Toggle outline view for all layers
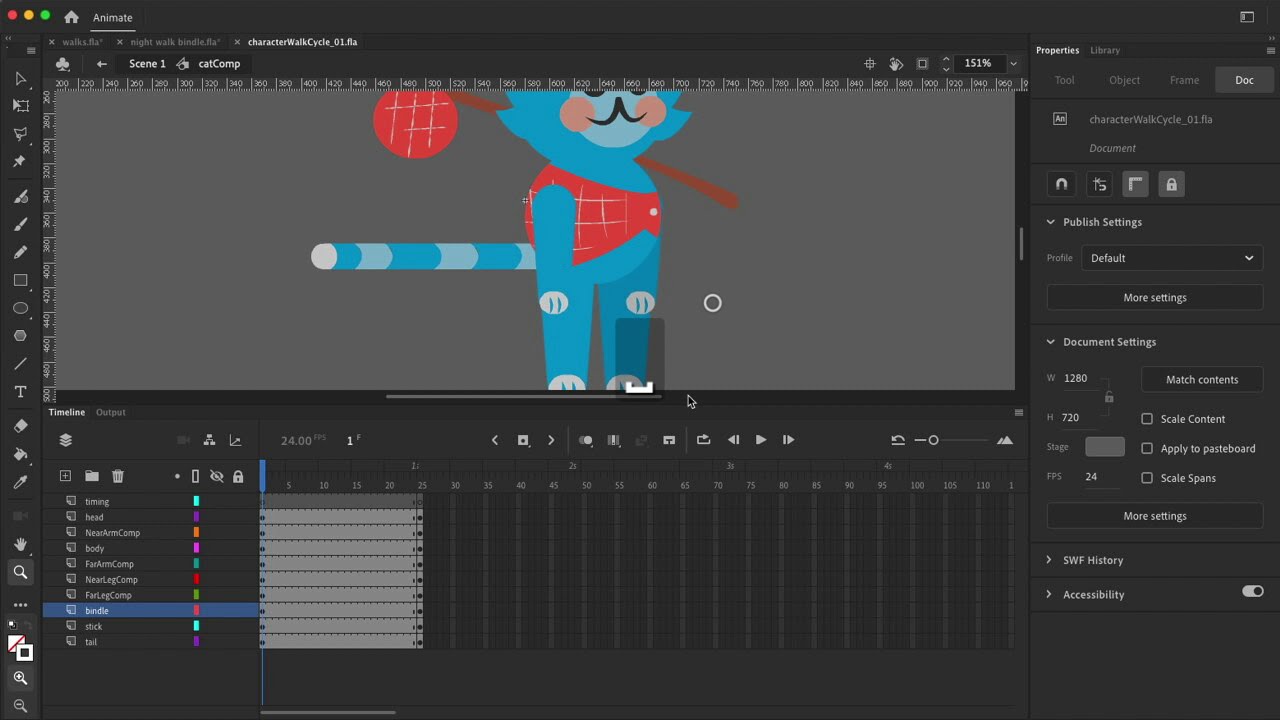 click(196, 476)
